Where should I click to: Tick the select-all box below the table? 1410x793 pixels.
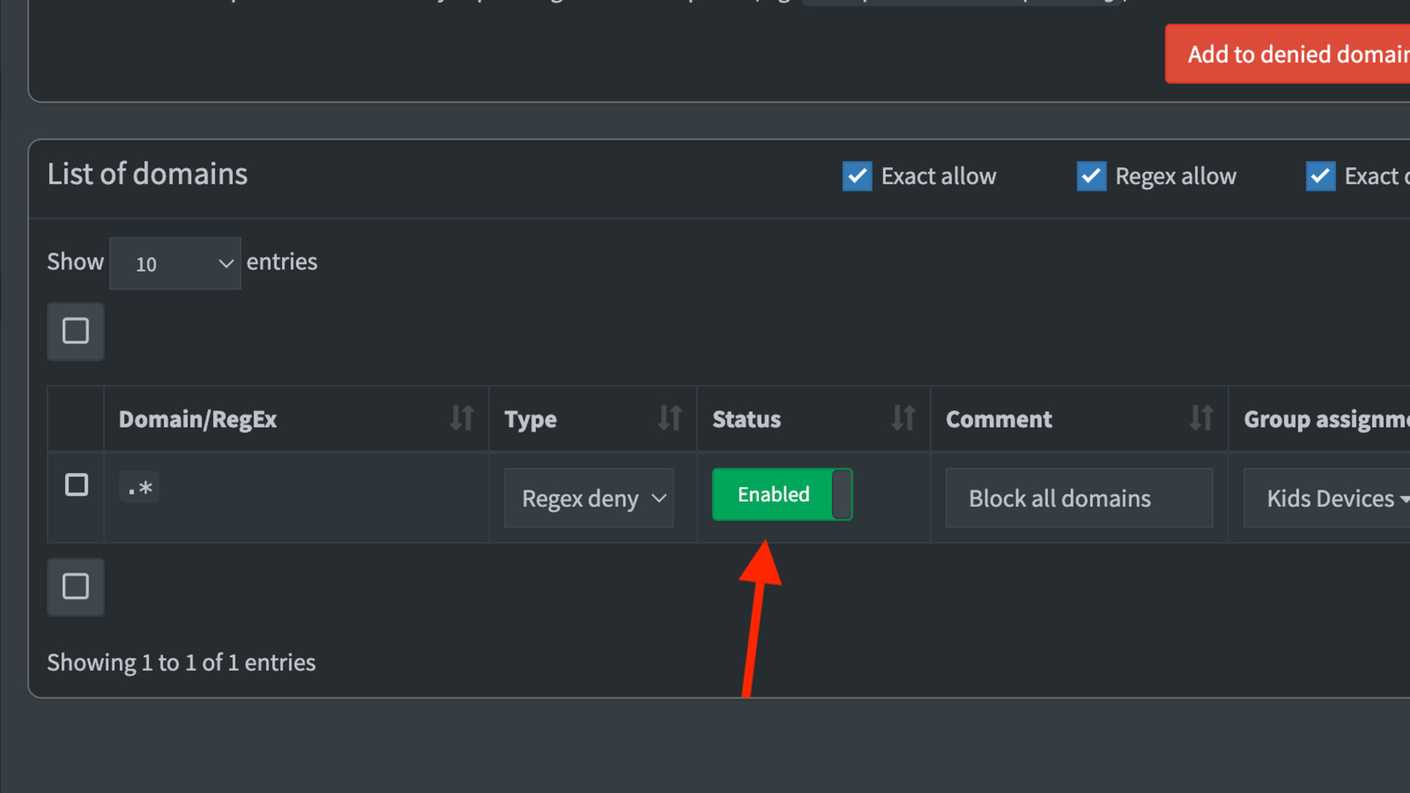(x=76, y=587)
